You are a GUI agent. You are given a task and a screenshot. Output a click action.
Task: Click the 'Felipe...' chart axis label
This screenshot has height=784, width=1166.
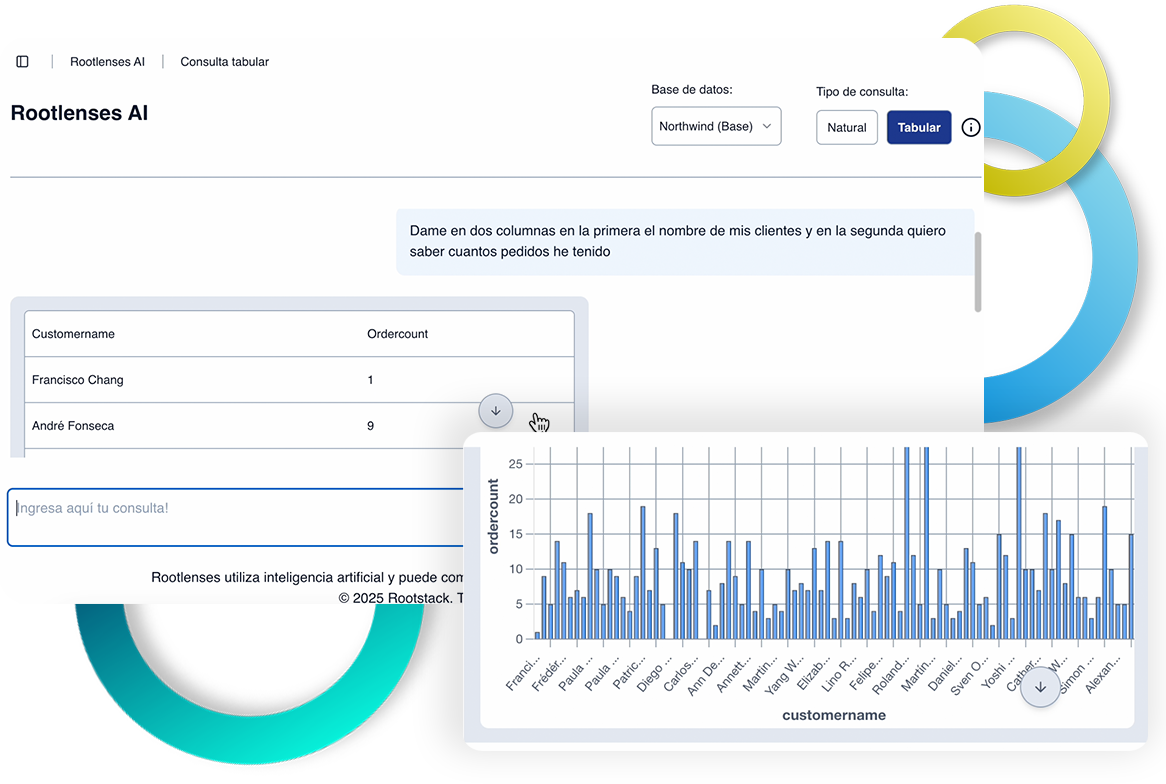(866, 673)
